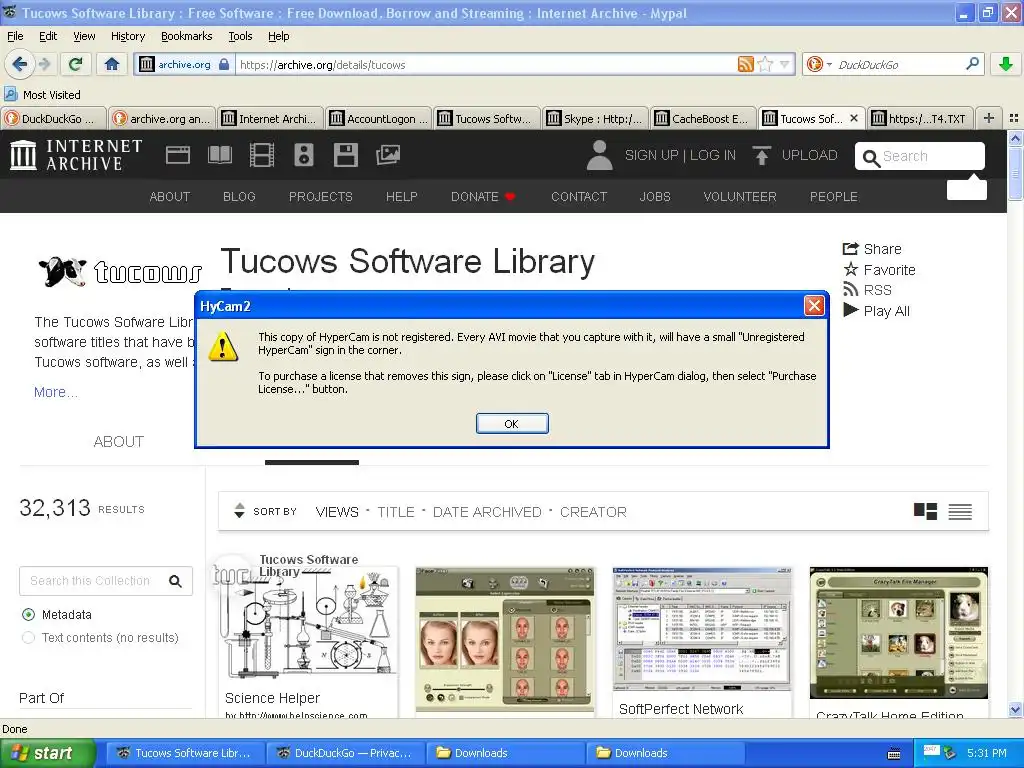This screenshot has width=1024, height=768.
Task: Open a new tab with plus button
Action: [989, 118]
